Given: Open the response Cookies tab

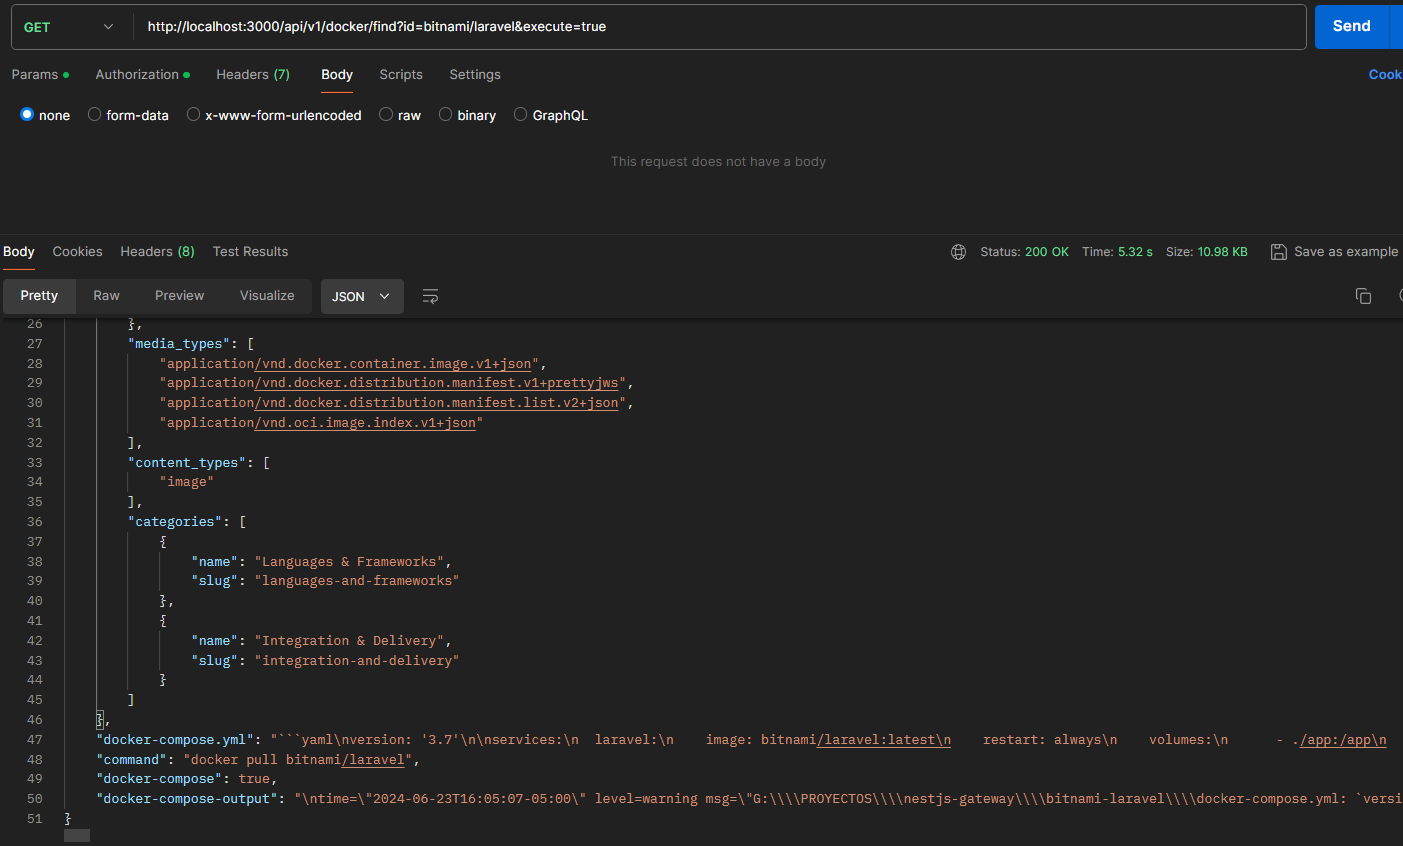Looking at the screenshot, I should (x=77, y=252).
